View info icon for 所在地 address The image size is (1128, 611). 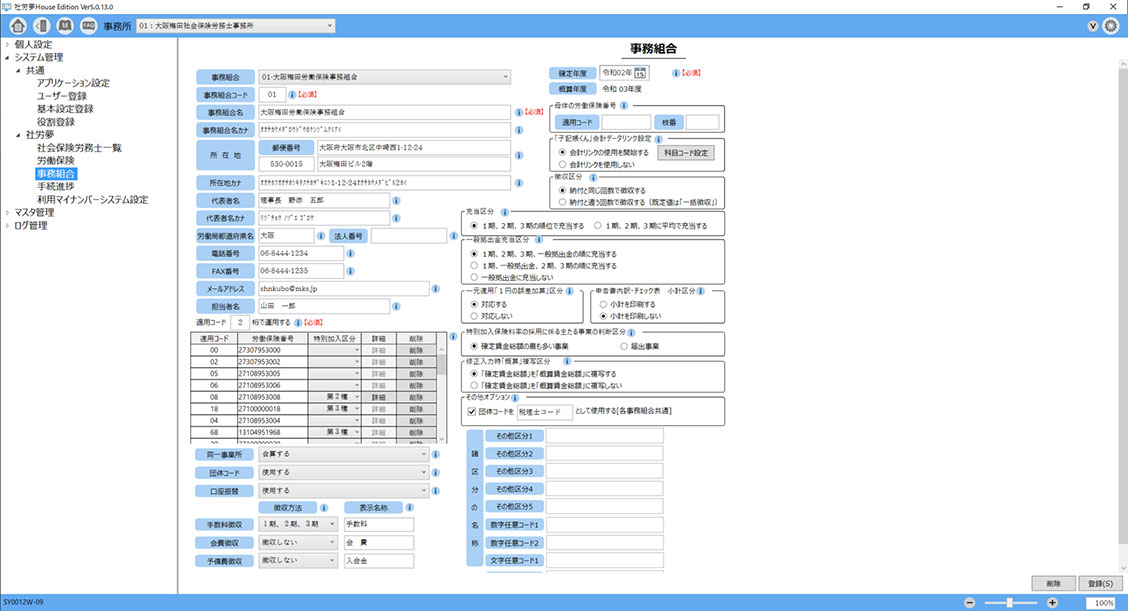[519, 155]
